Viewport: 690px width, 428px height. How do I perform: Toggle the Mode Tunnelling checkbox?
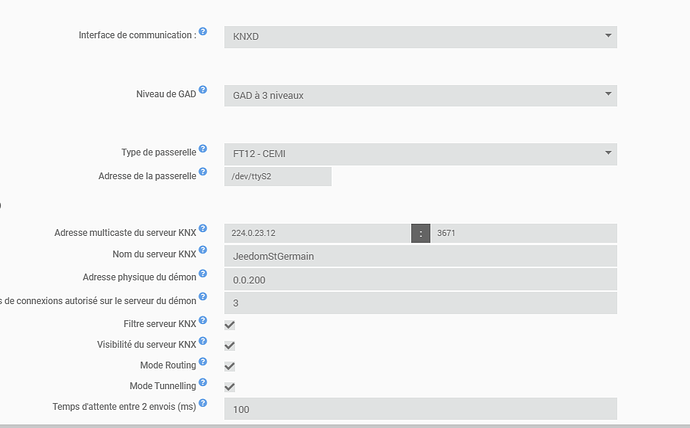pos(230,387)
